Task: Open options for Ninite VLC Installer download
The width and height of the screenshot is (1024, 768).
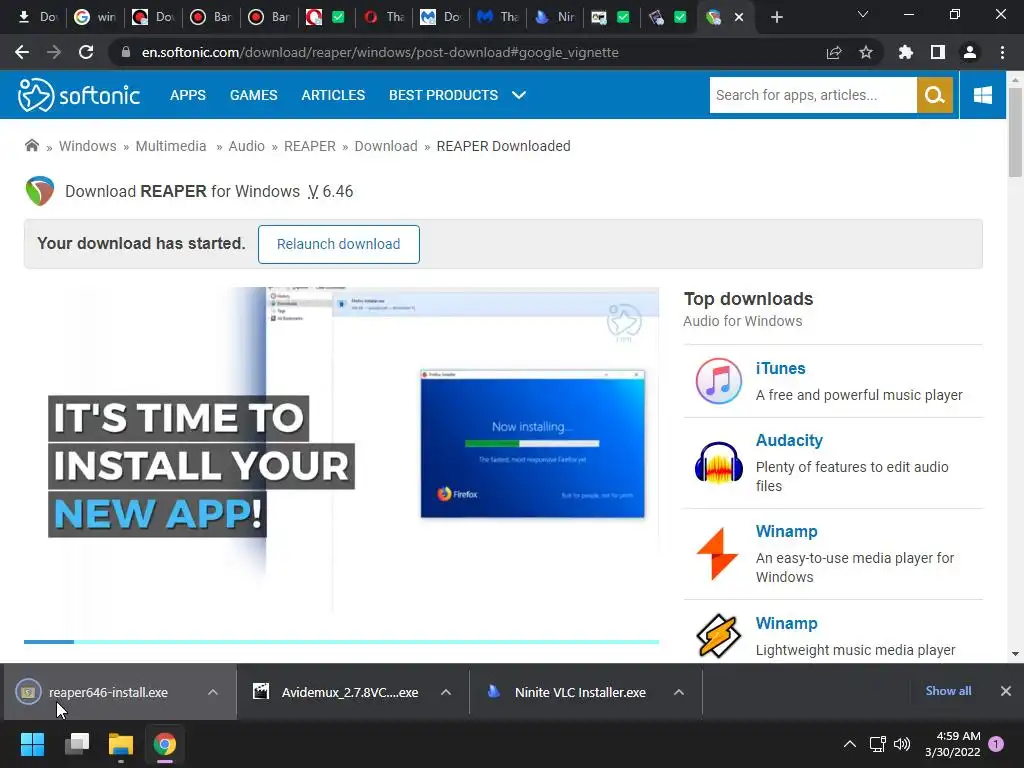Action: [679, 692]
